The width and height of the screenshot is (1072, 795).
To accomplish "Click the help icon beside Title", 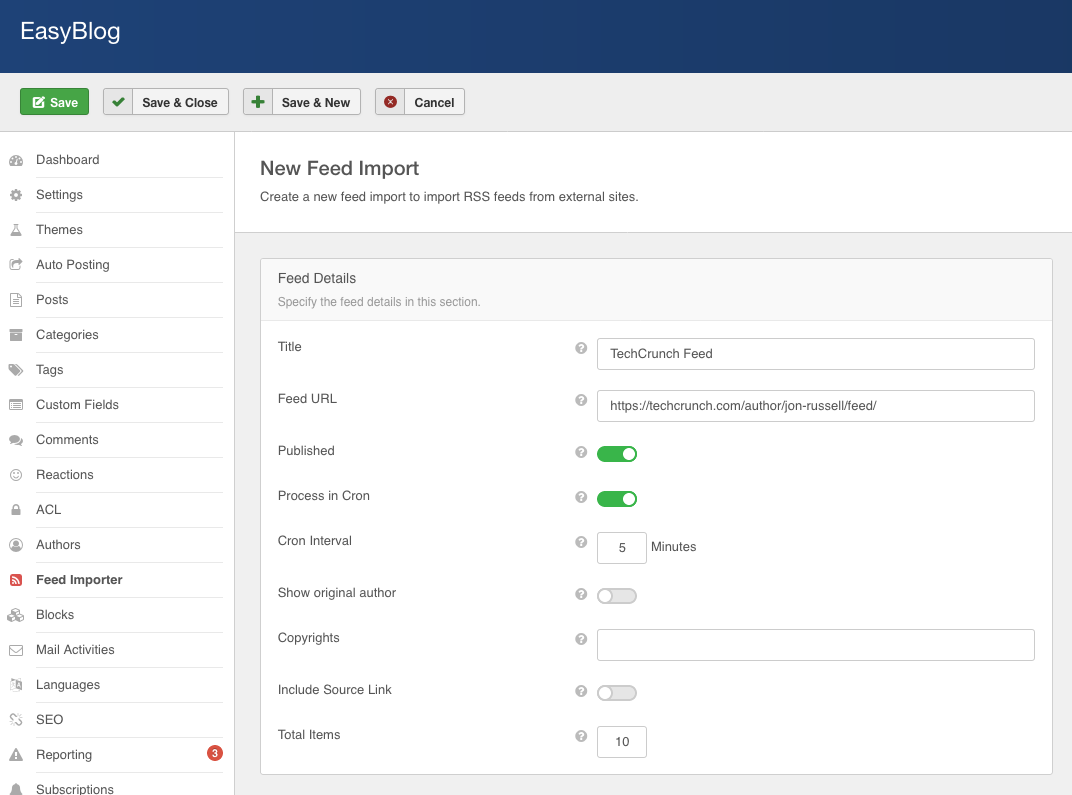I will coord(581,348).
